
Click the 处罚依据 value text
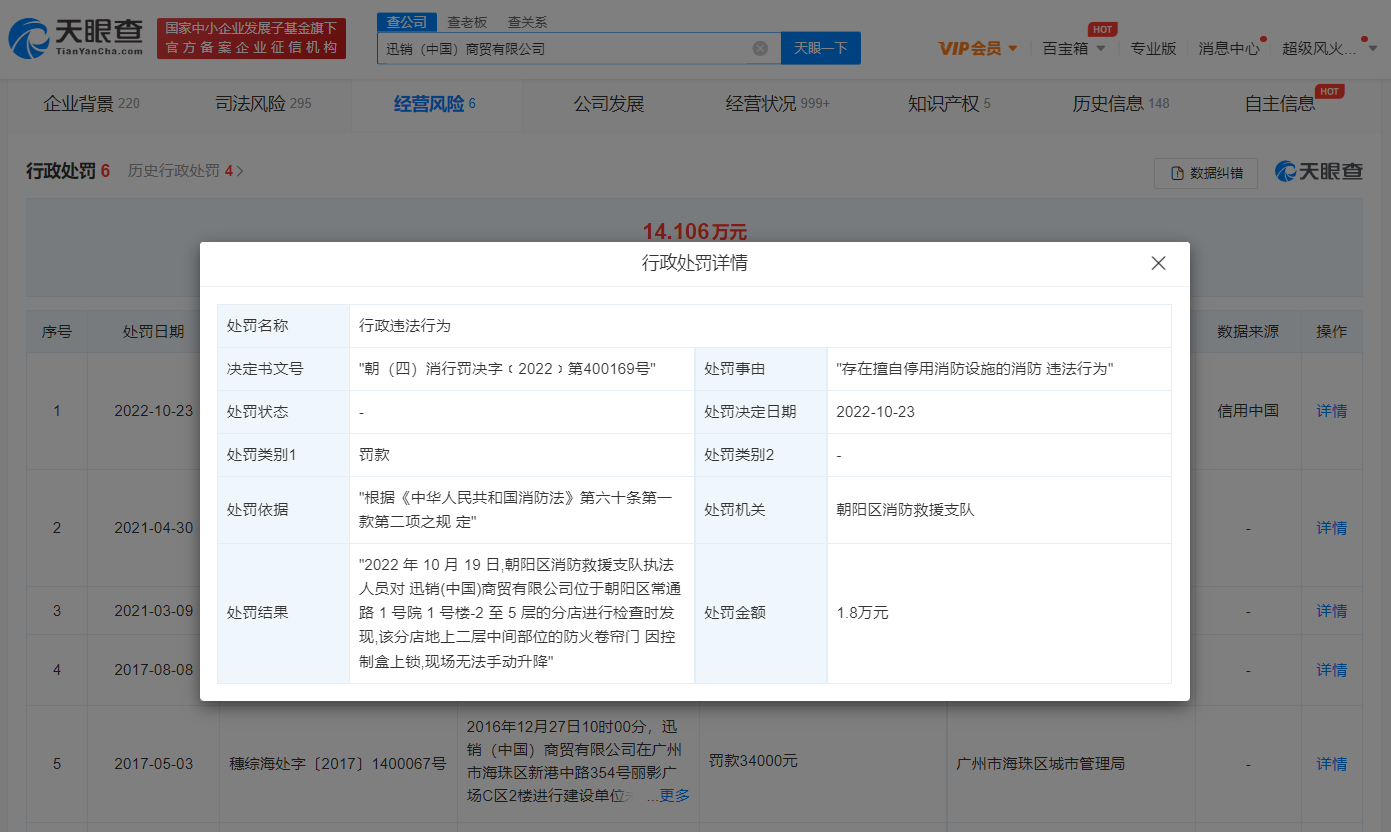point(517,510)
